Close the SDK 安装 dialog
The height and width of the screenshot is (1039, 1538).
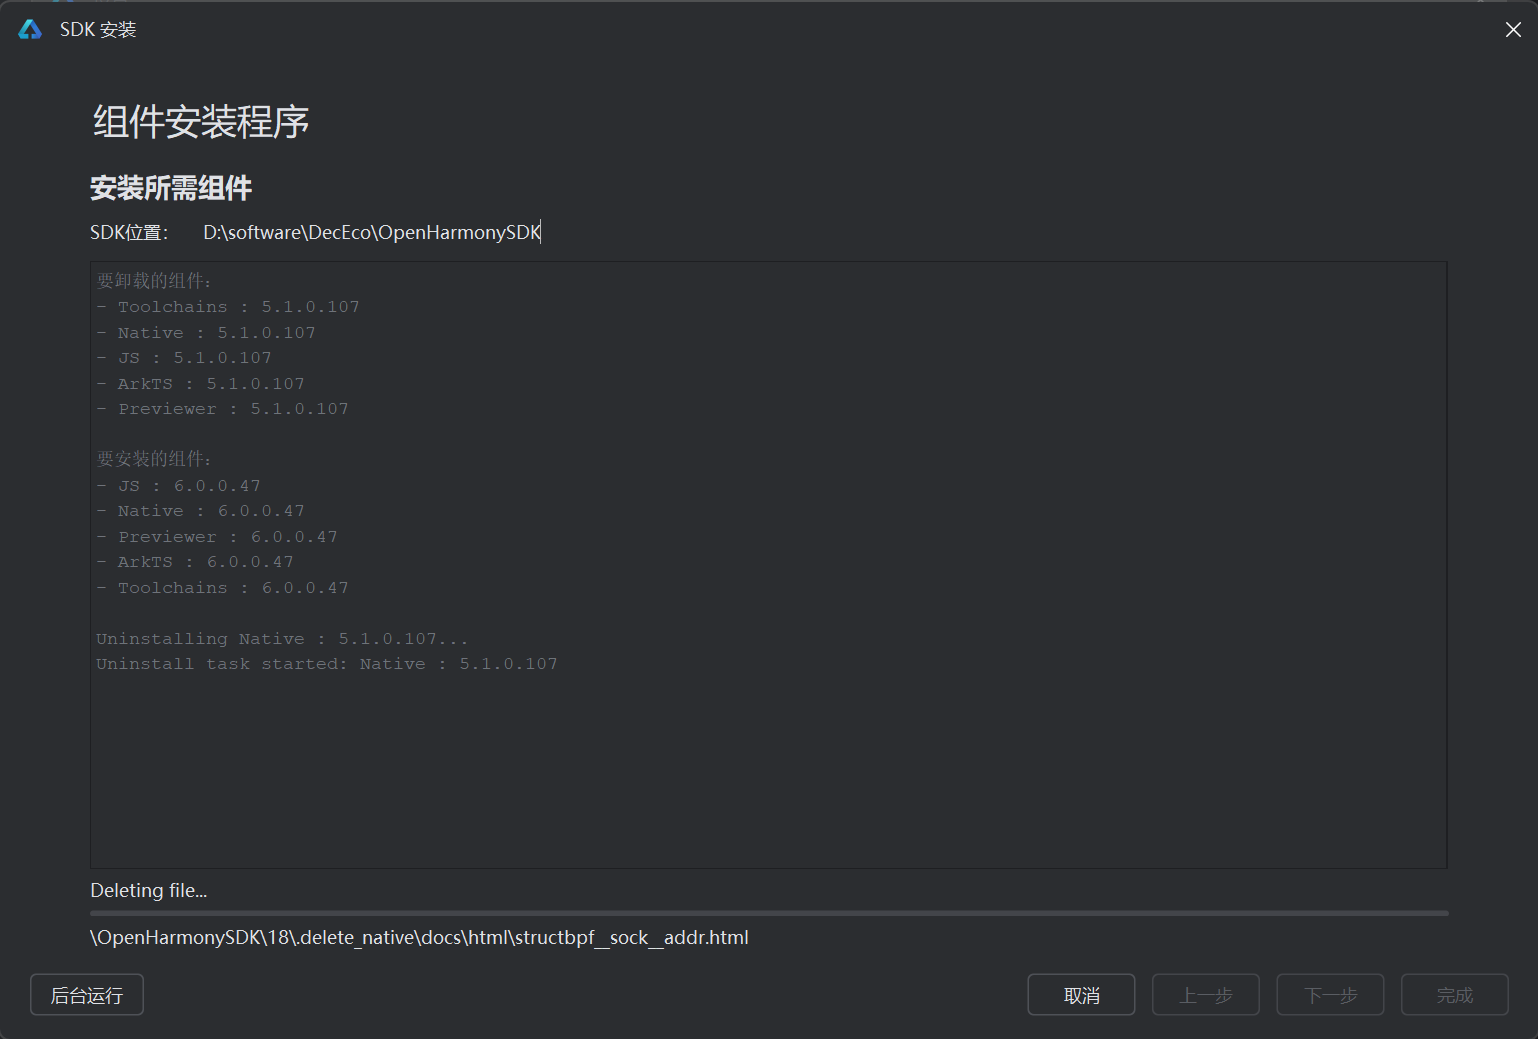[1513, 30]
